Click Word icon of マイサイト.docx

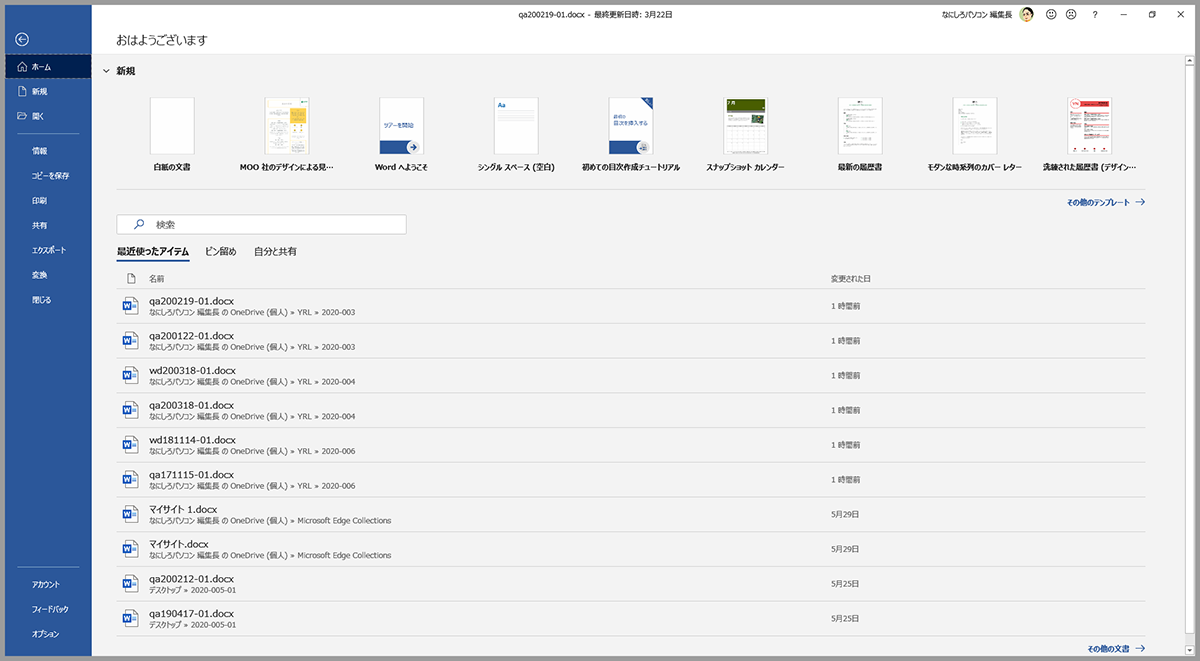(x=129, y=548)
